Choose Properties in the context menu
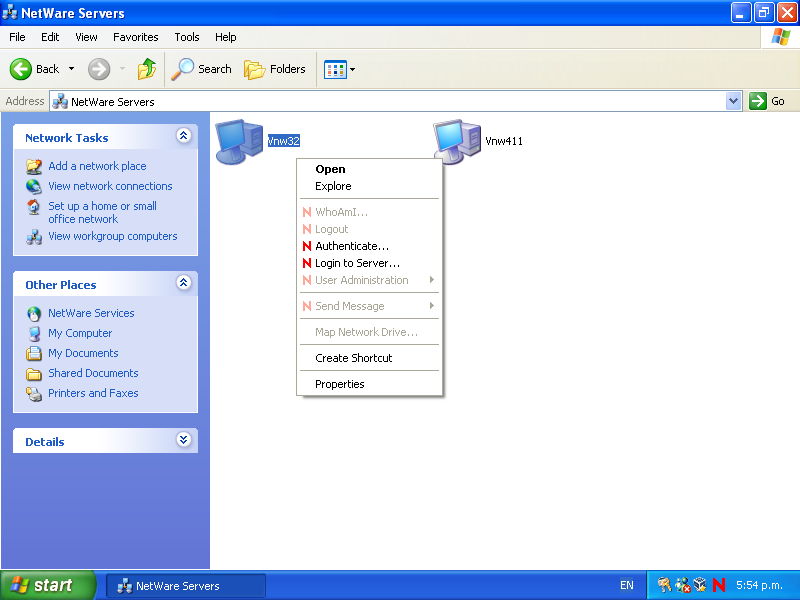800x600 pixels. (369, 384)
